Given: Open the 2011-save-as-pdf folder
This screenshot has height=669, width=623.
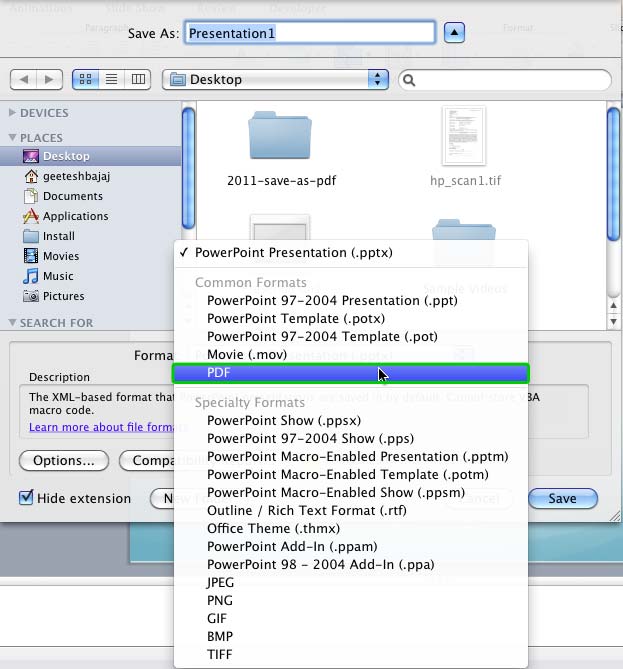Looking at the screenshot, I should (x=280, y=136).
